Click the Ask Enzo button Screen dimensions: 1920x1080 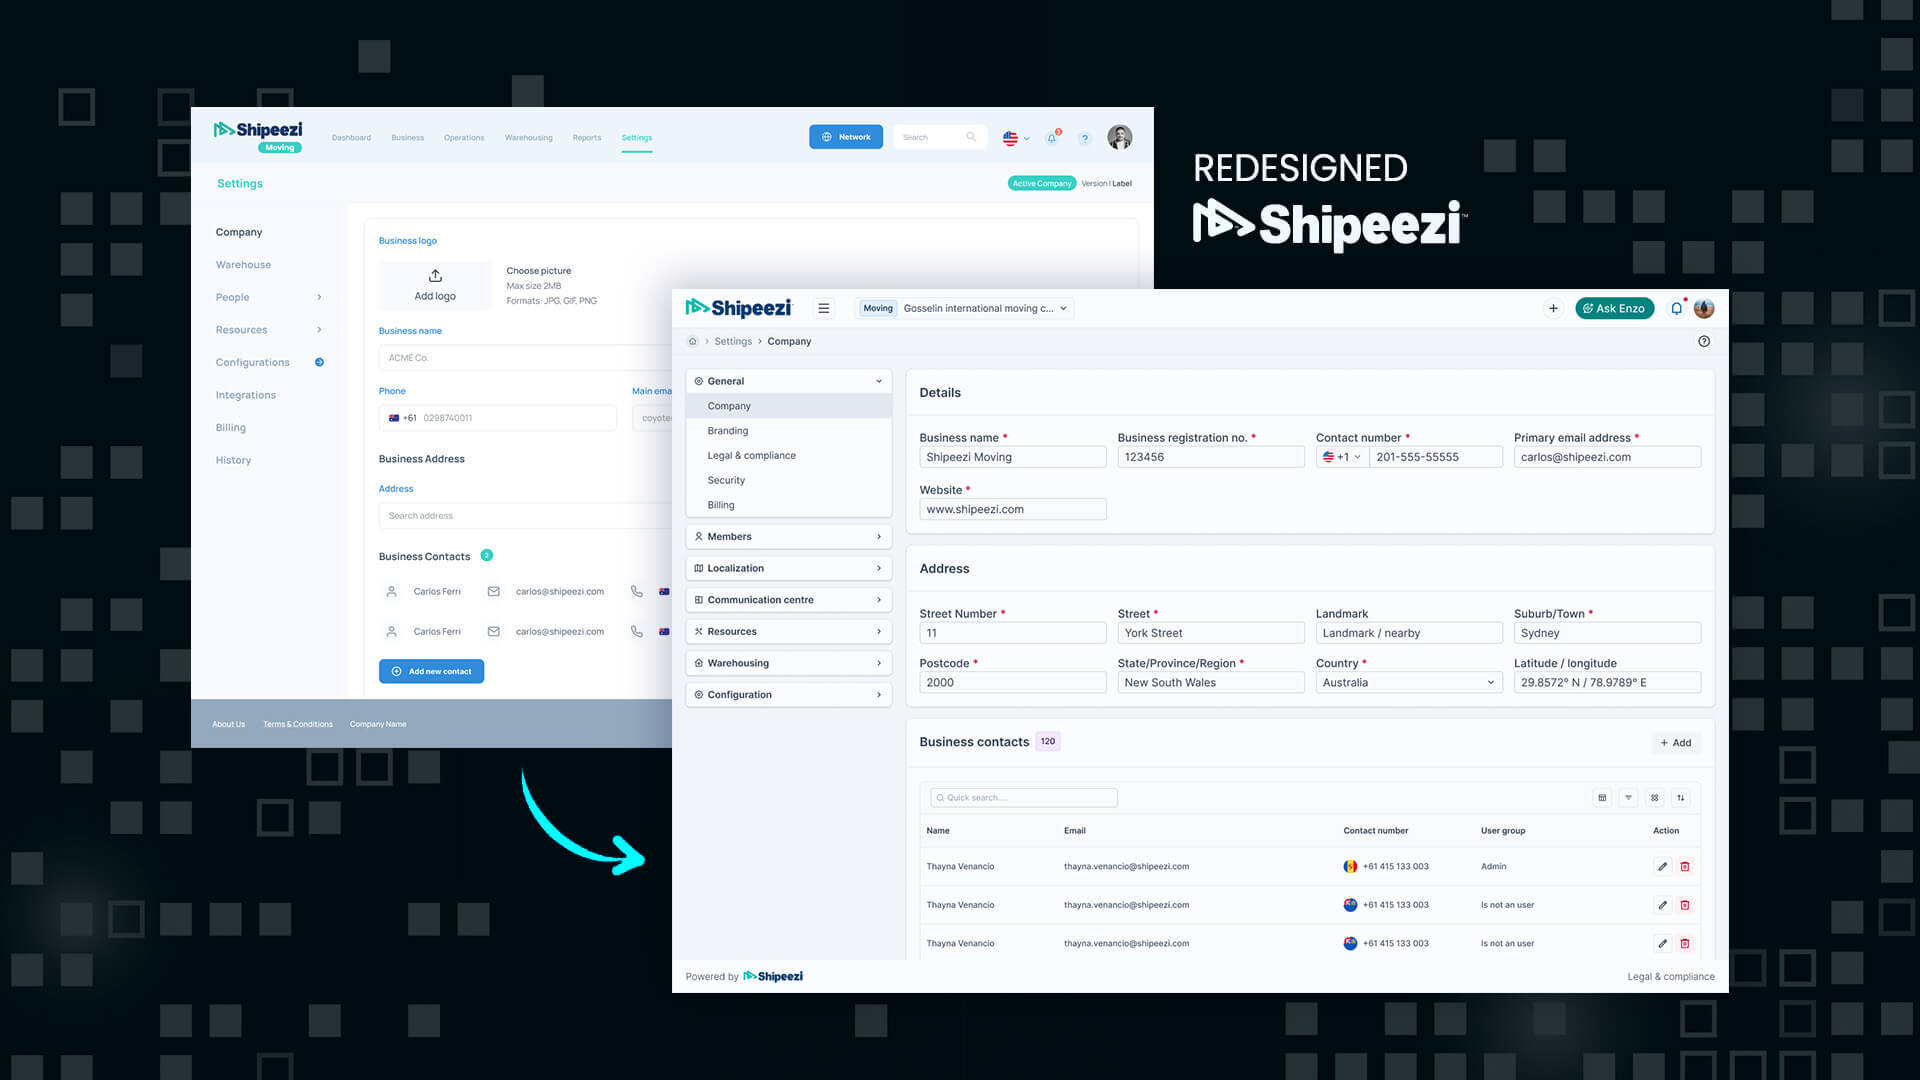pos(1614,308)
